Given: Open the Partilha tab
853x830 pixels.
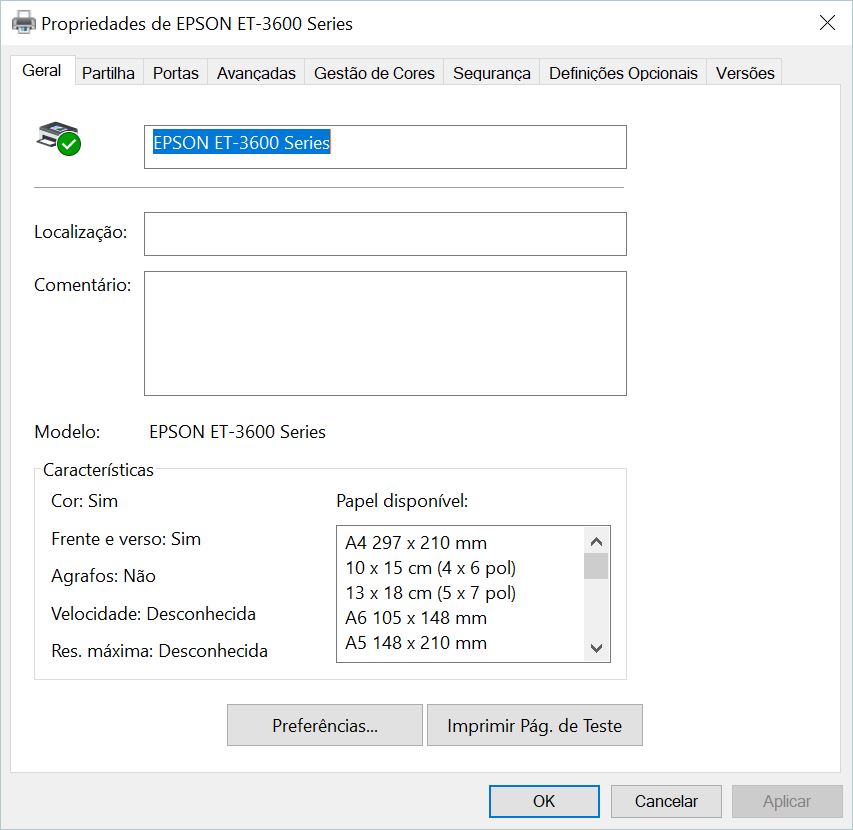Looking at the screenshot, I should (x=108, y=73).
